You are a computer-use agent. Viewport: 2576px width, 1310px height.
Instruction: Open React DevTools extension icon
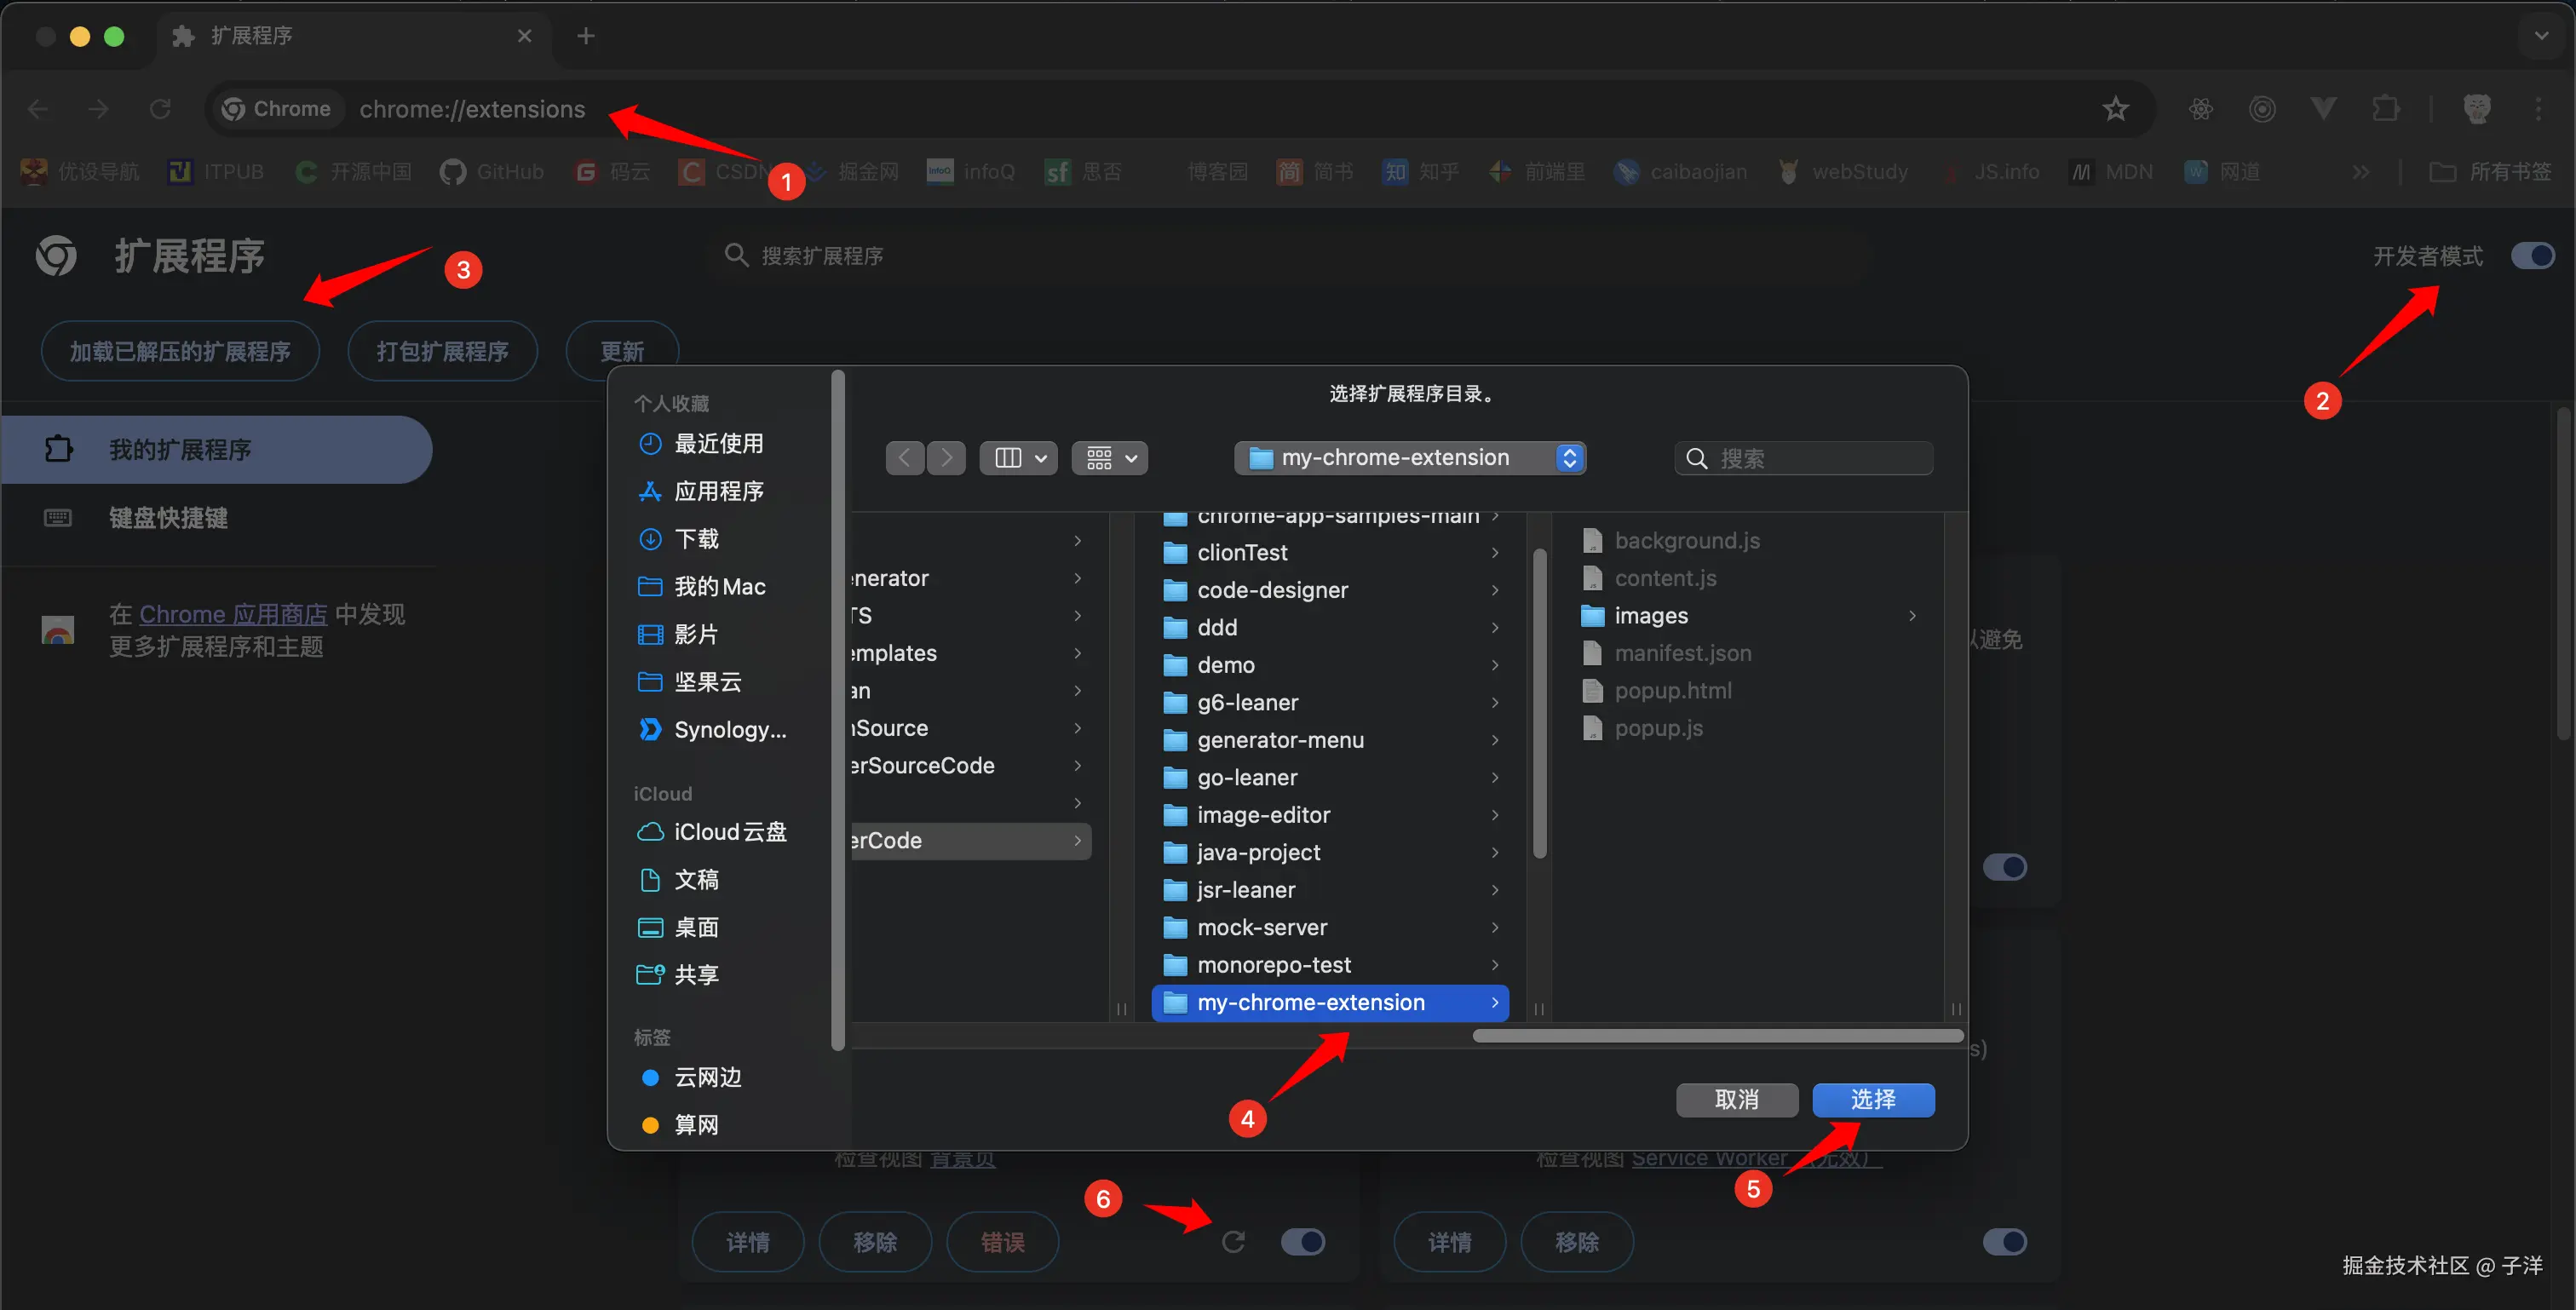point(2201,109)
